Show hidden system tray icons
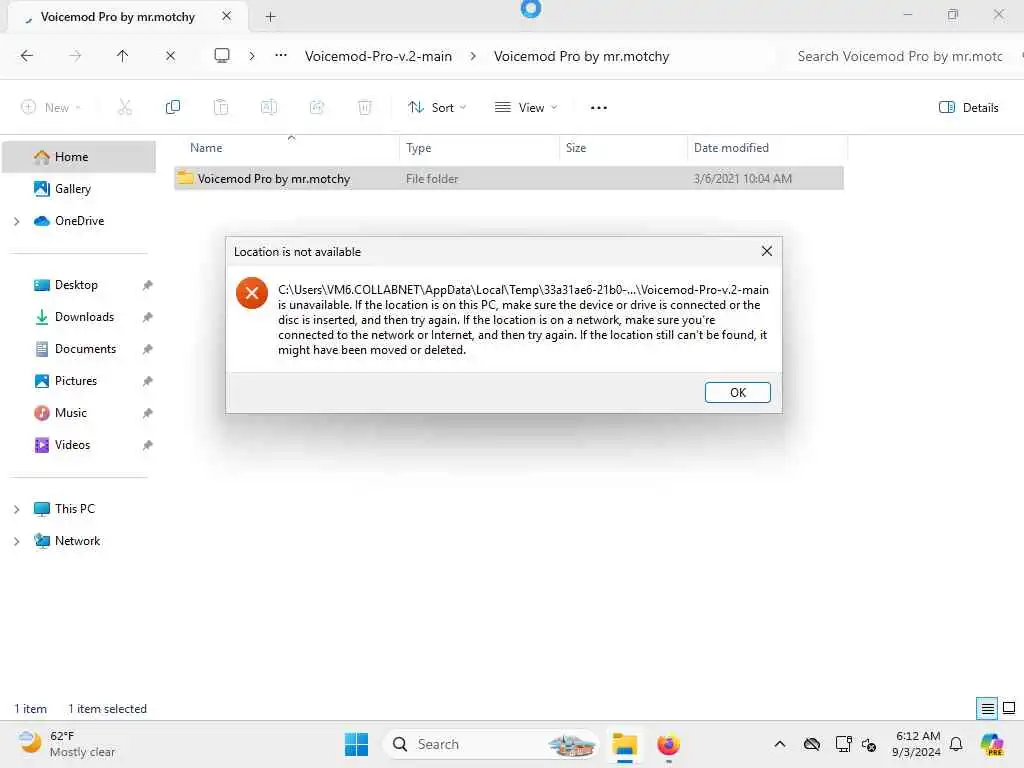1024x768 pixels. (779, 744)
